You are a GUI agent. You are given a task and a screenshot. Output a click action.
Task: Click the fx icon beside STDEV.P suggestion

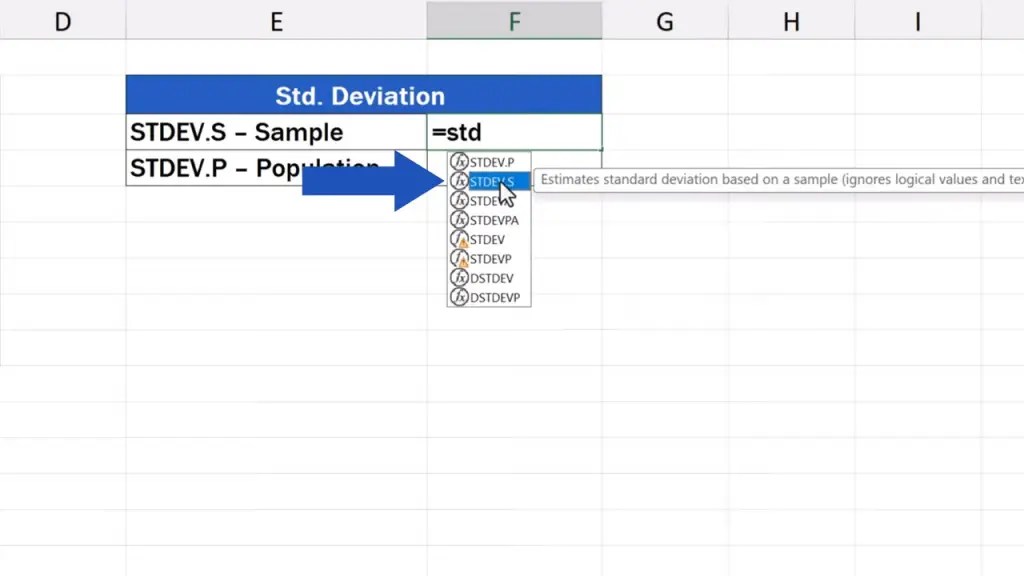459,162
